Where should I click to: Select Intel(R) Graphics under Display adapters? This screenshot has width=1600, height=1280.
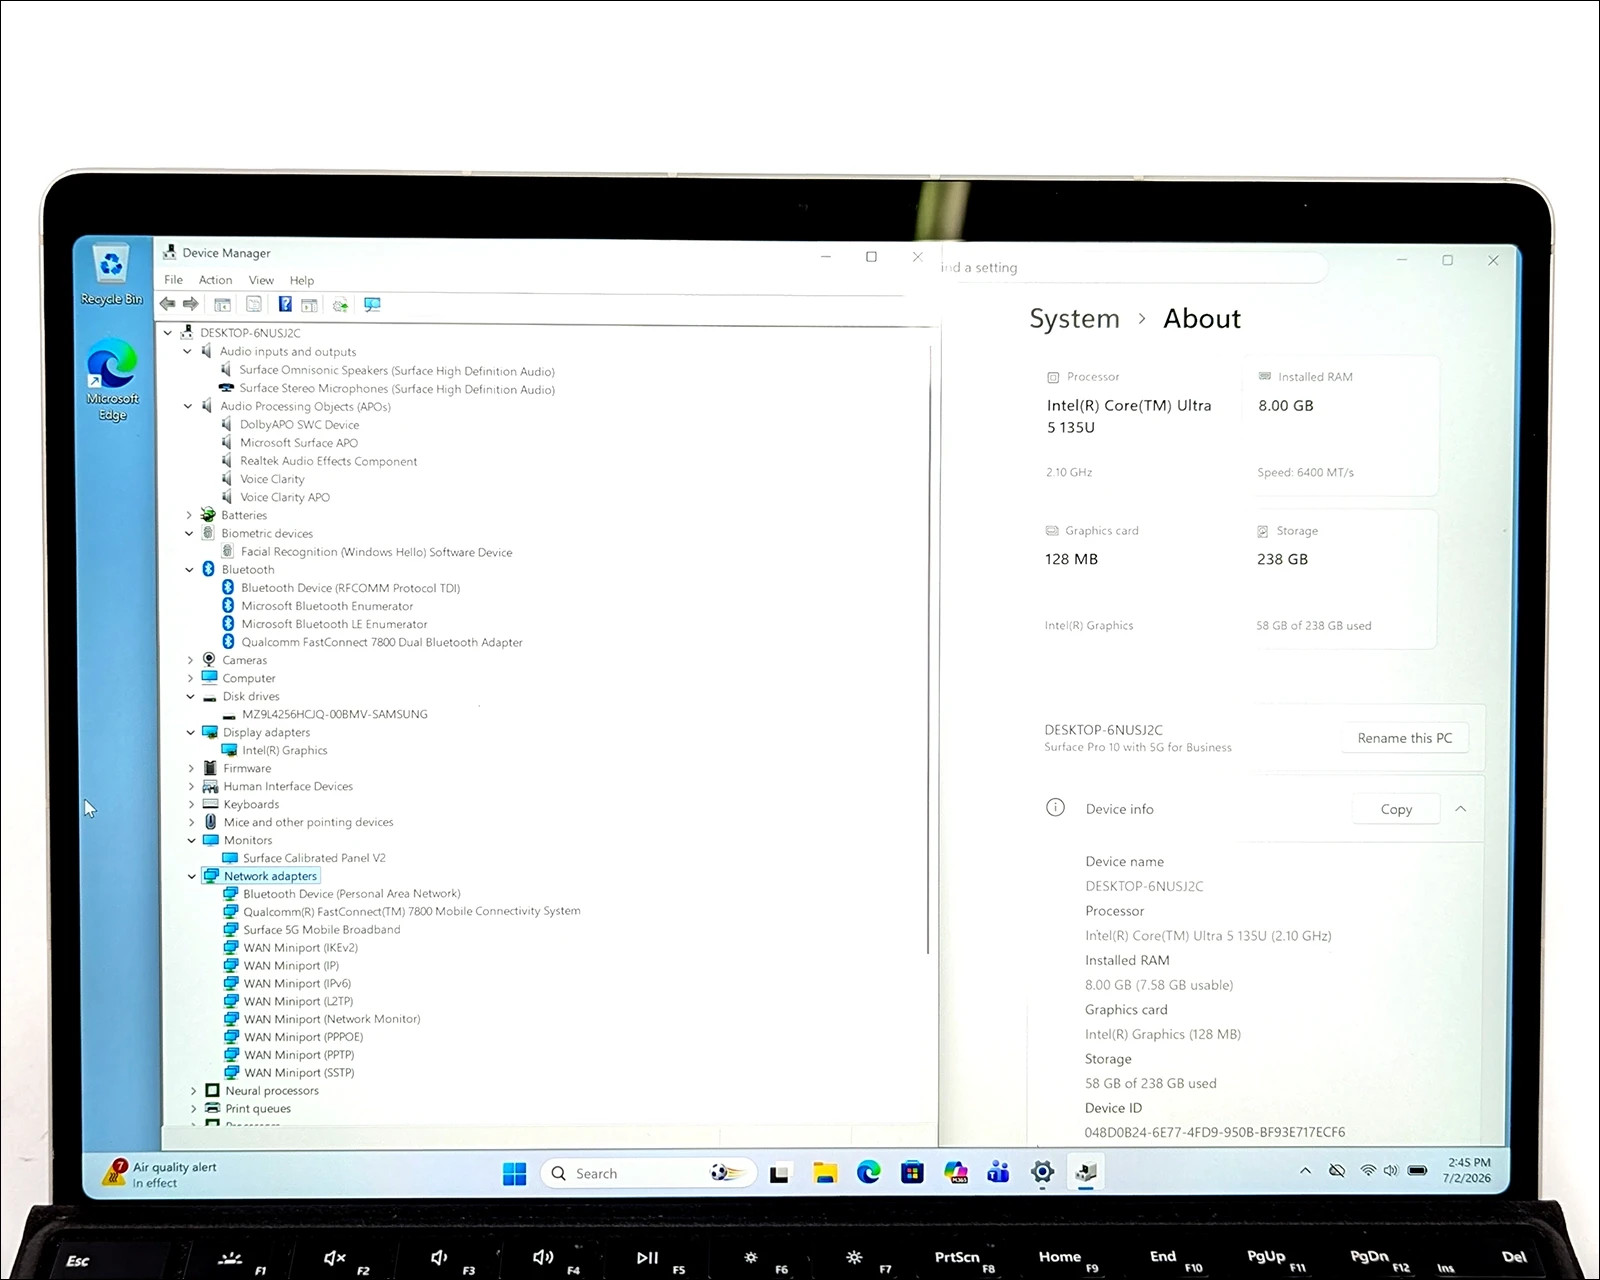click(285, 750)
